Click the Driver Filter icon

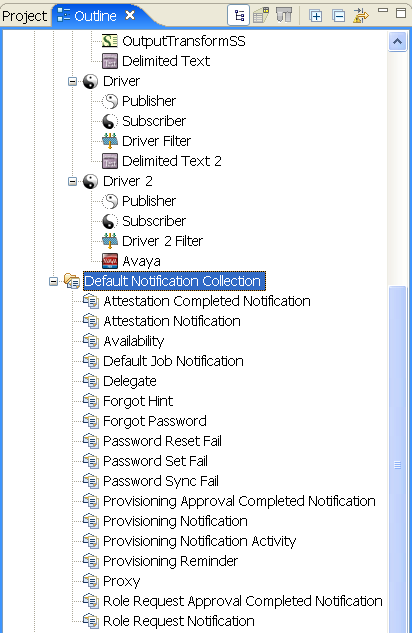(x=110, y=141)
